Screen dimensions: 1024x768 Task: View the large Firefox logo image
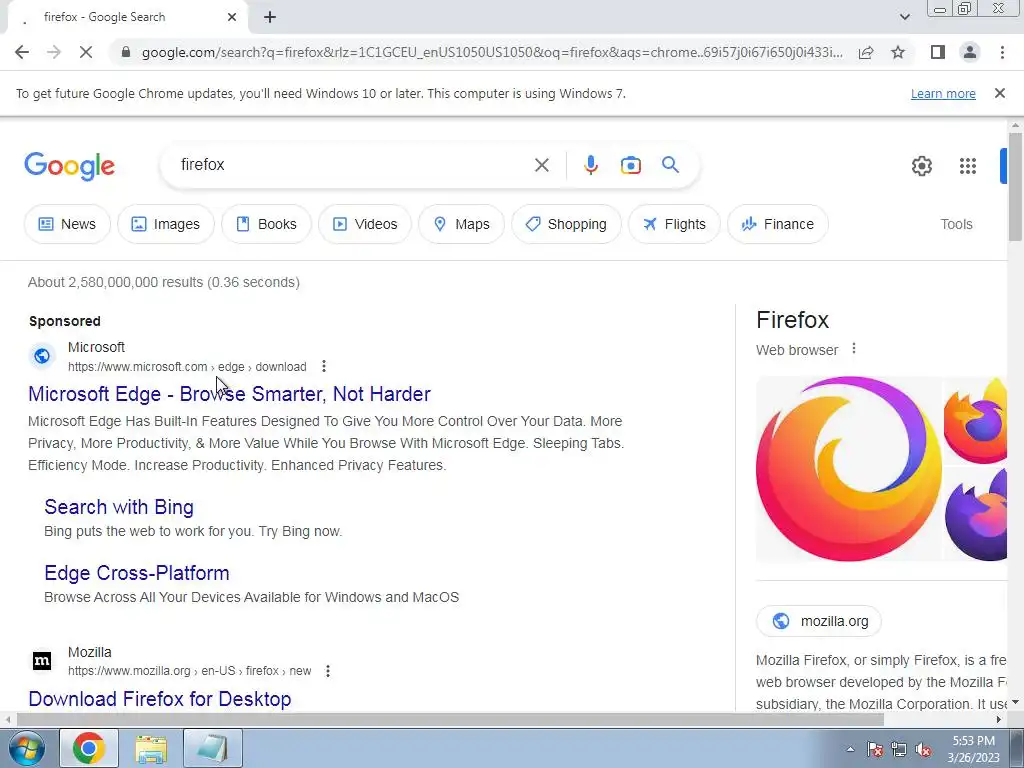(848, 468)
